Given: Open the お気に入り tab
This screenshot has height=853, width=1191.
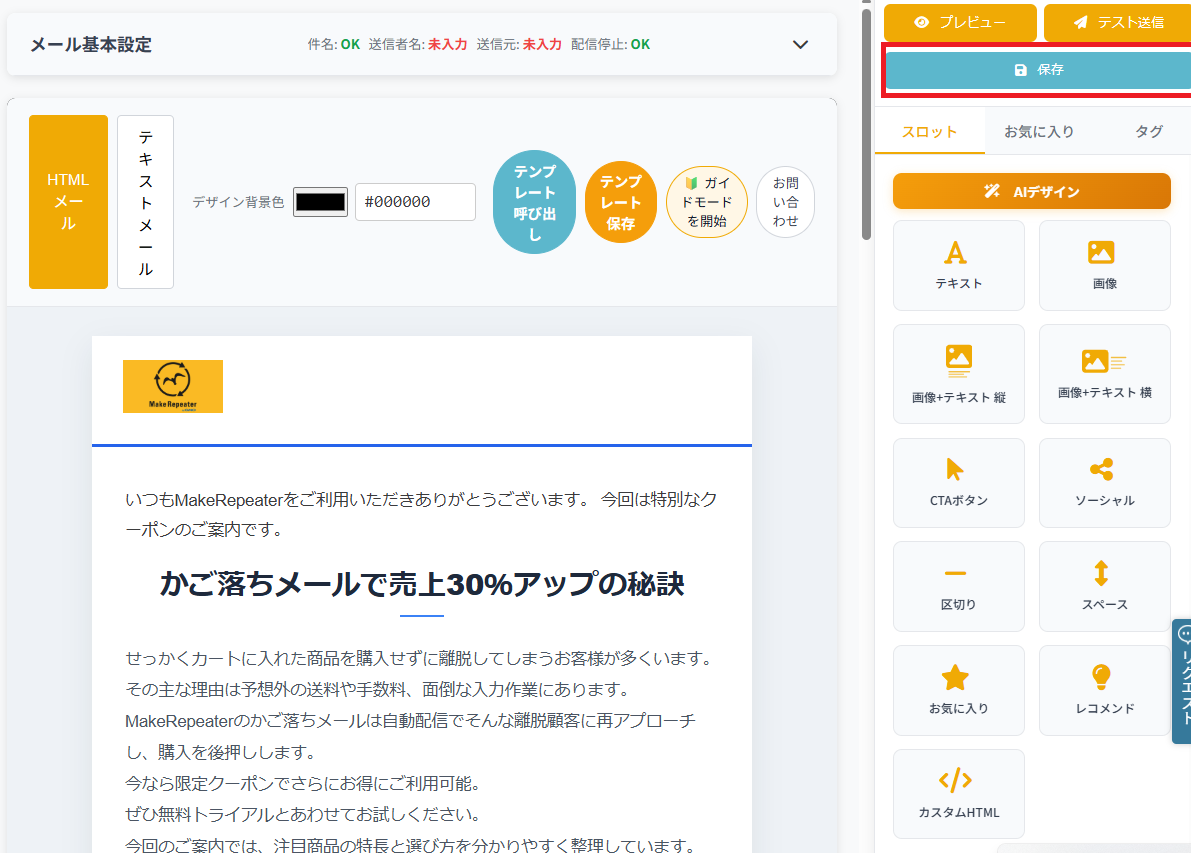Looking at the screenshot, I should point(1041,130).
